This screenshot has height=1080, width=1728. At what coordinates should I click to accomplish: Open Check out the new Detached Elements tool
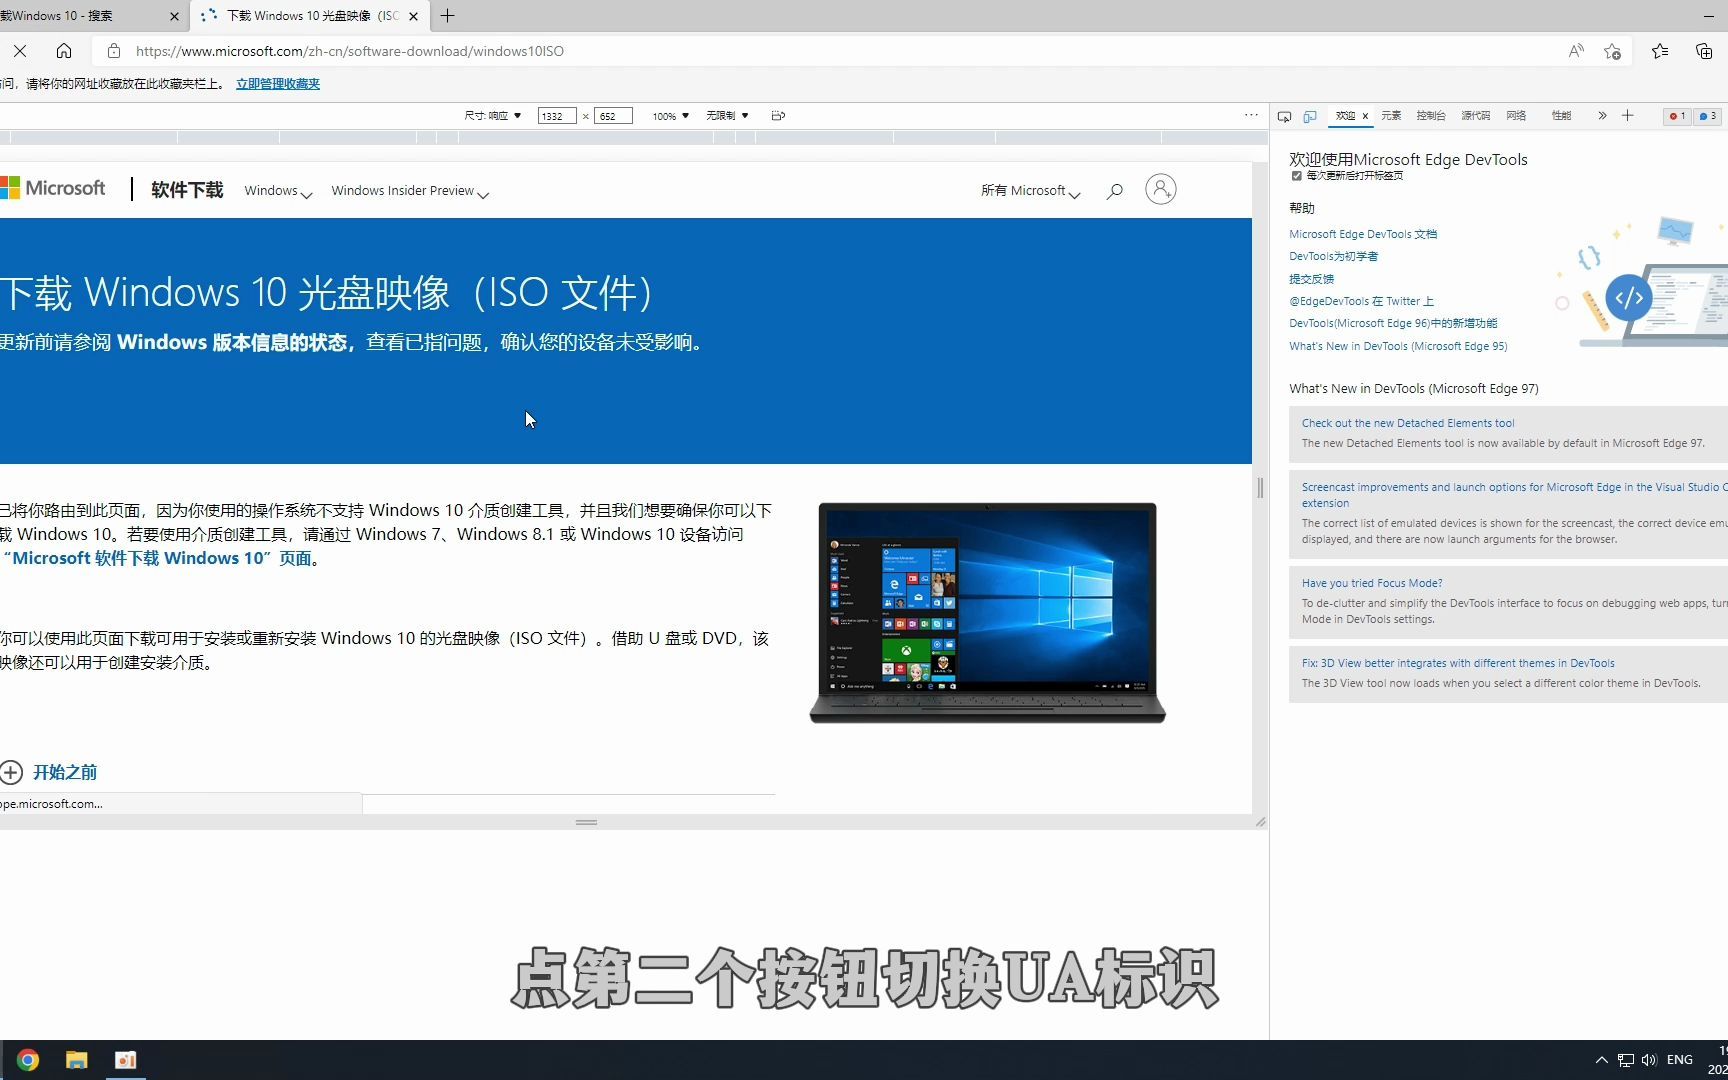click(x=1408, y=423)
